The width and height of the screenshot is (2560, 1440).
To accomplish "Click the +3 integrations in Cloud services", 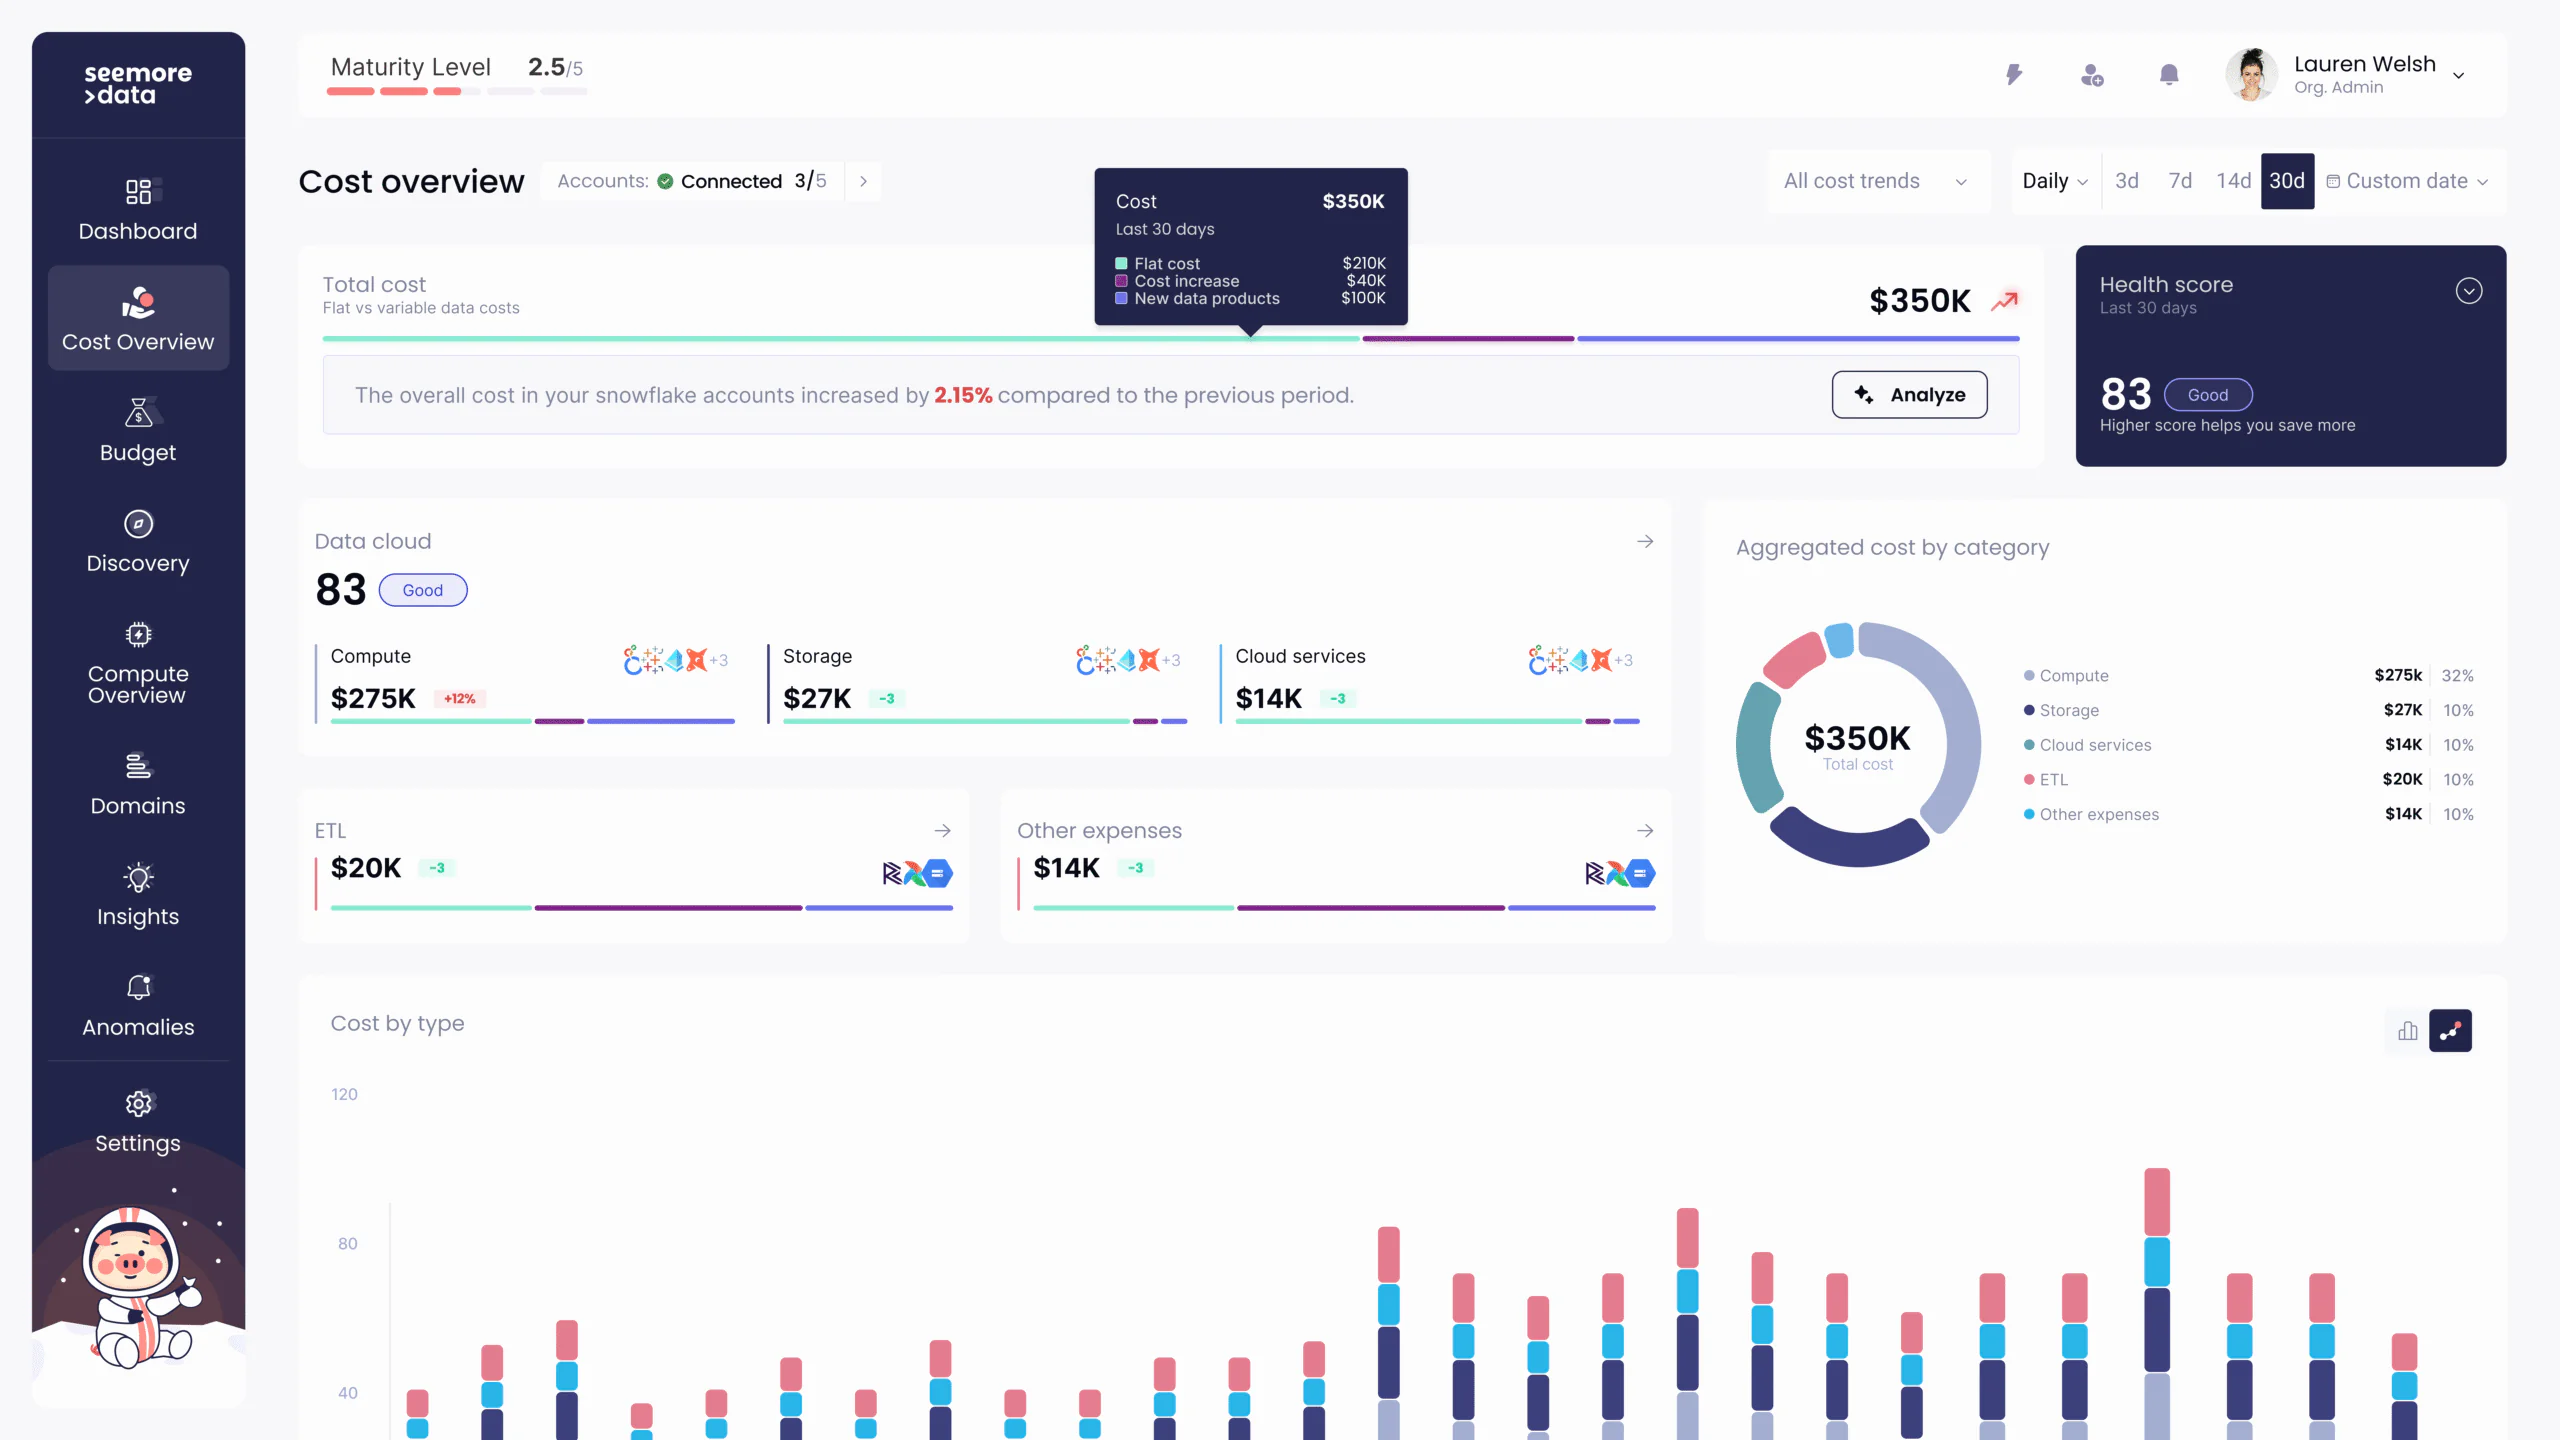I will coord(1623,661).
